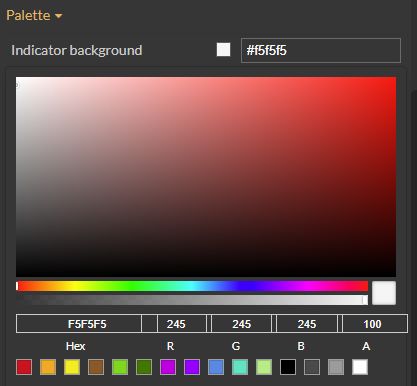Click the Indicator background label

(x=77, y=50)
